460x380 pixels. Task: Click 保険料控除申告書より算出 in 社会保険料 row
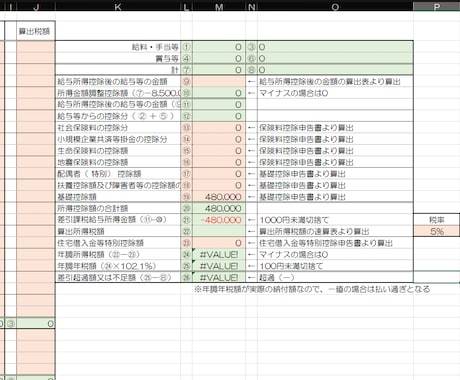306,128
